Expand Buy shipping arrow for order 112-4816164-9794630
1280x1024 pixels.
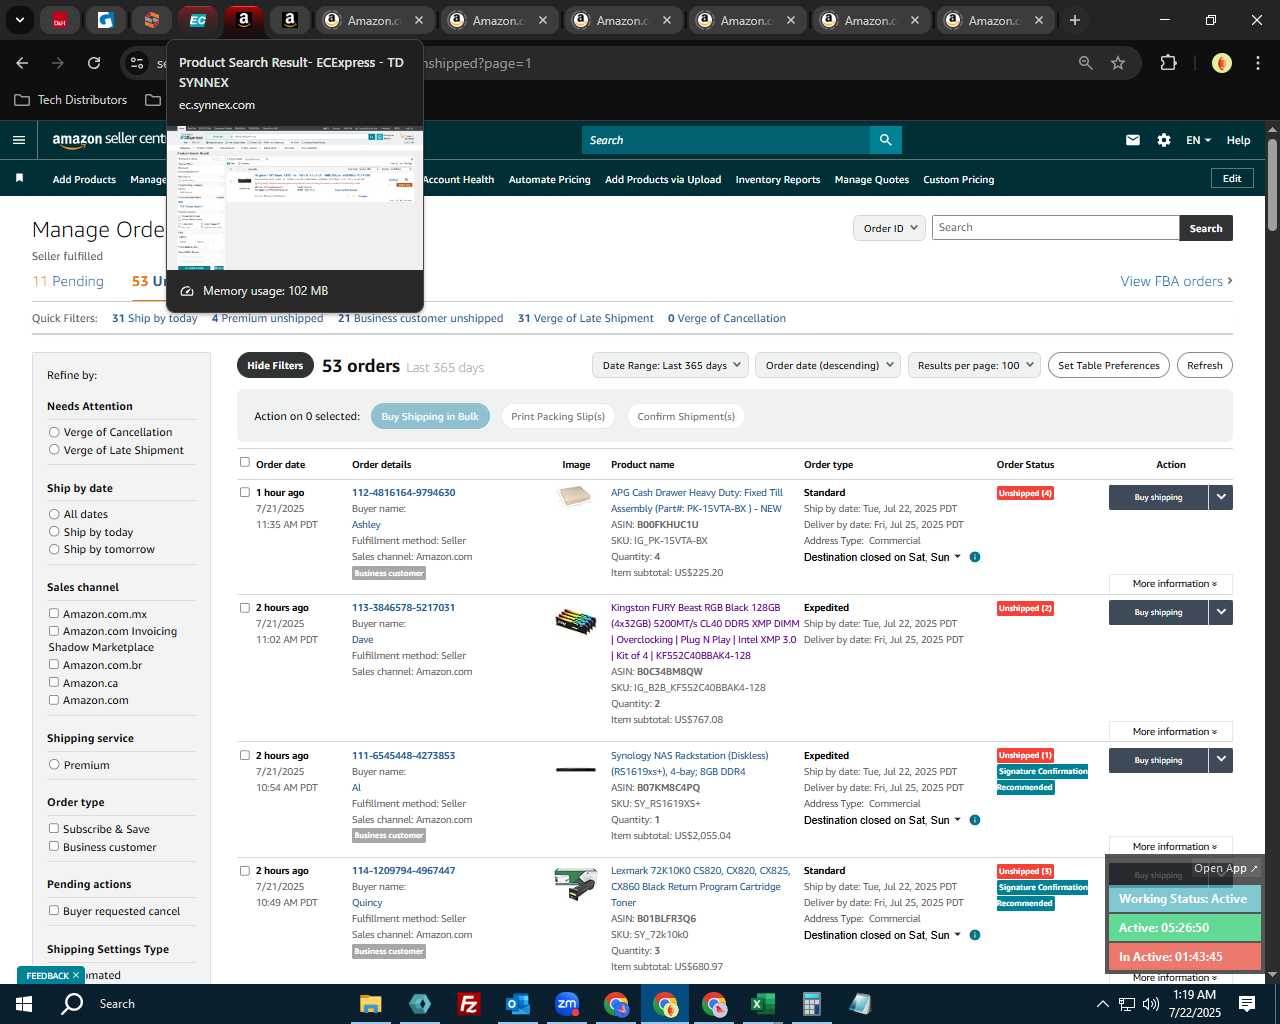tap(1221, 497)
